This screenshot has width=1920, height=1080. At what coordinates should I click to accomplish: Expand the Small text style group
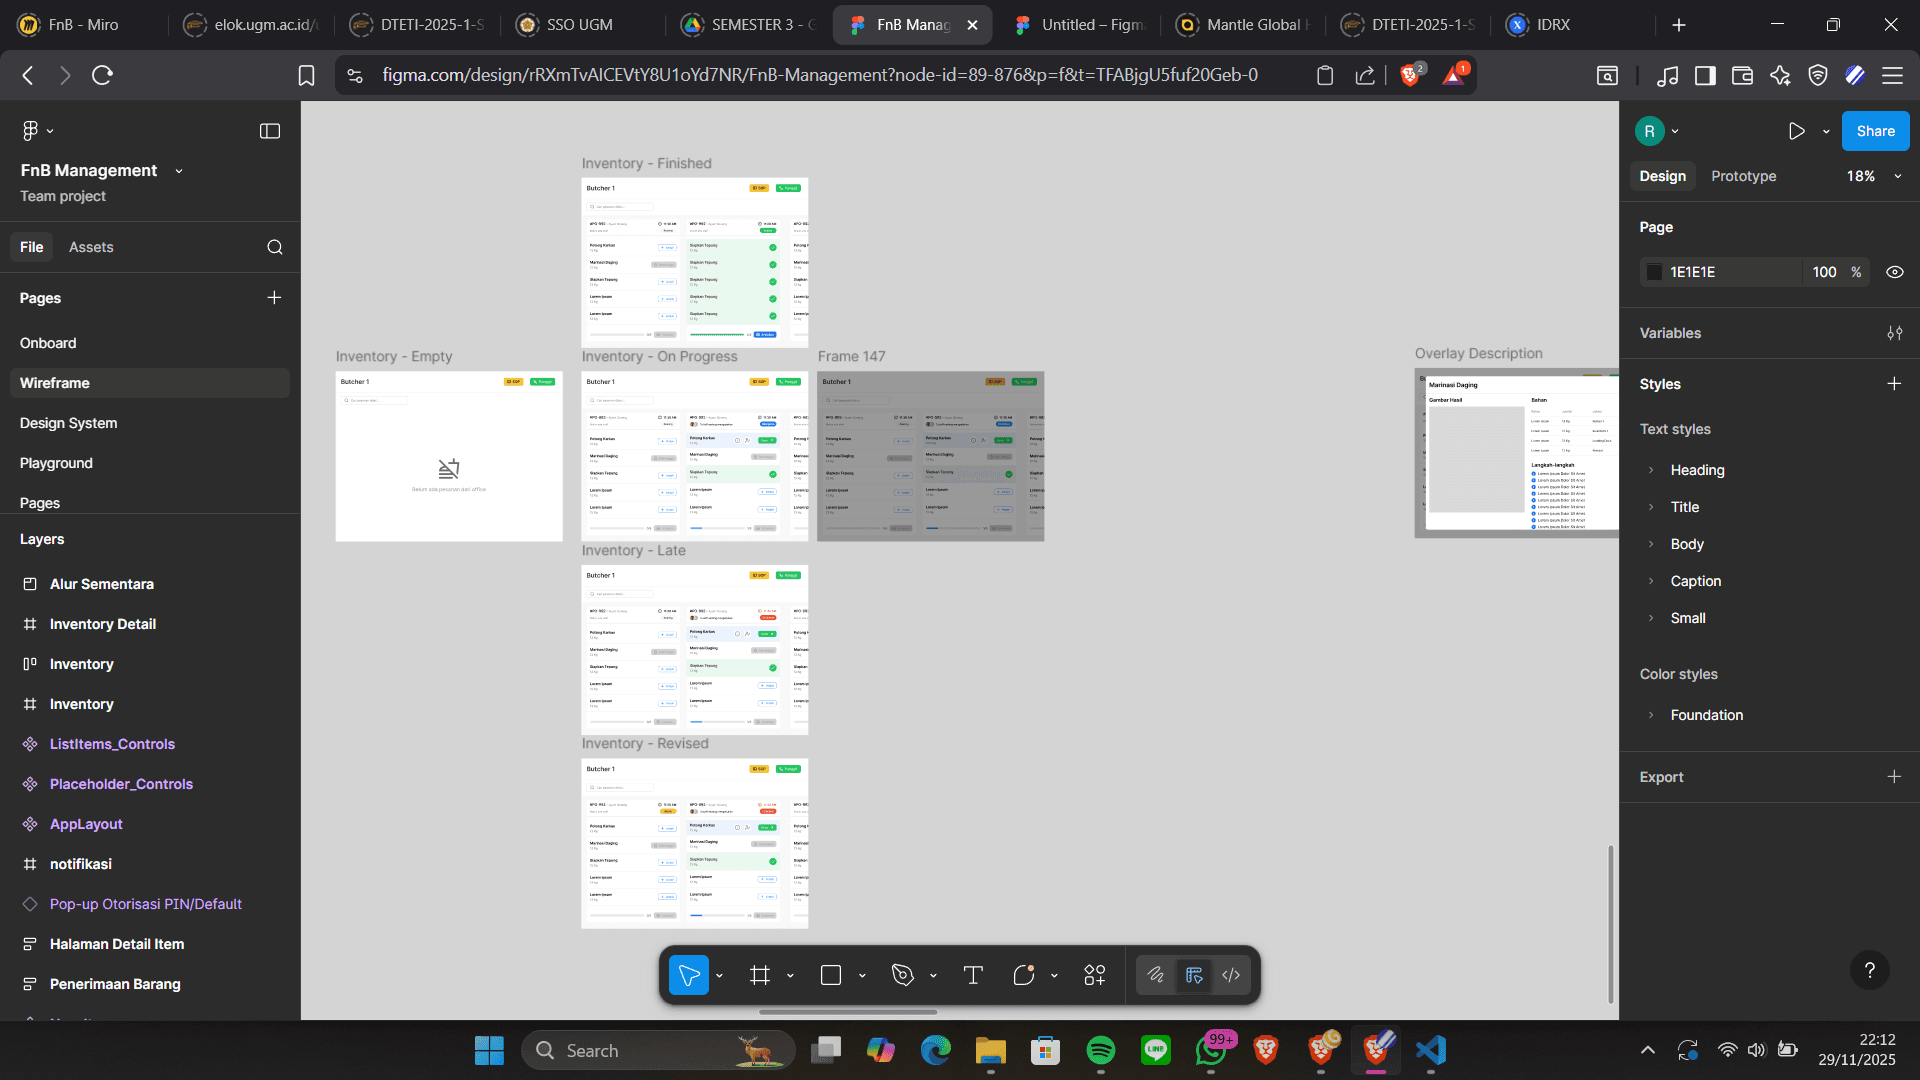point(1651,618)
